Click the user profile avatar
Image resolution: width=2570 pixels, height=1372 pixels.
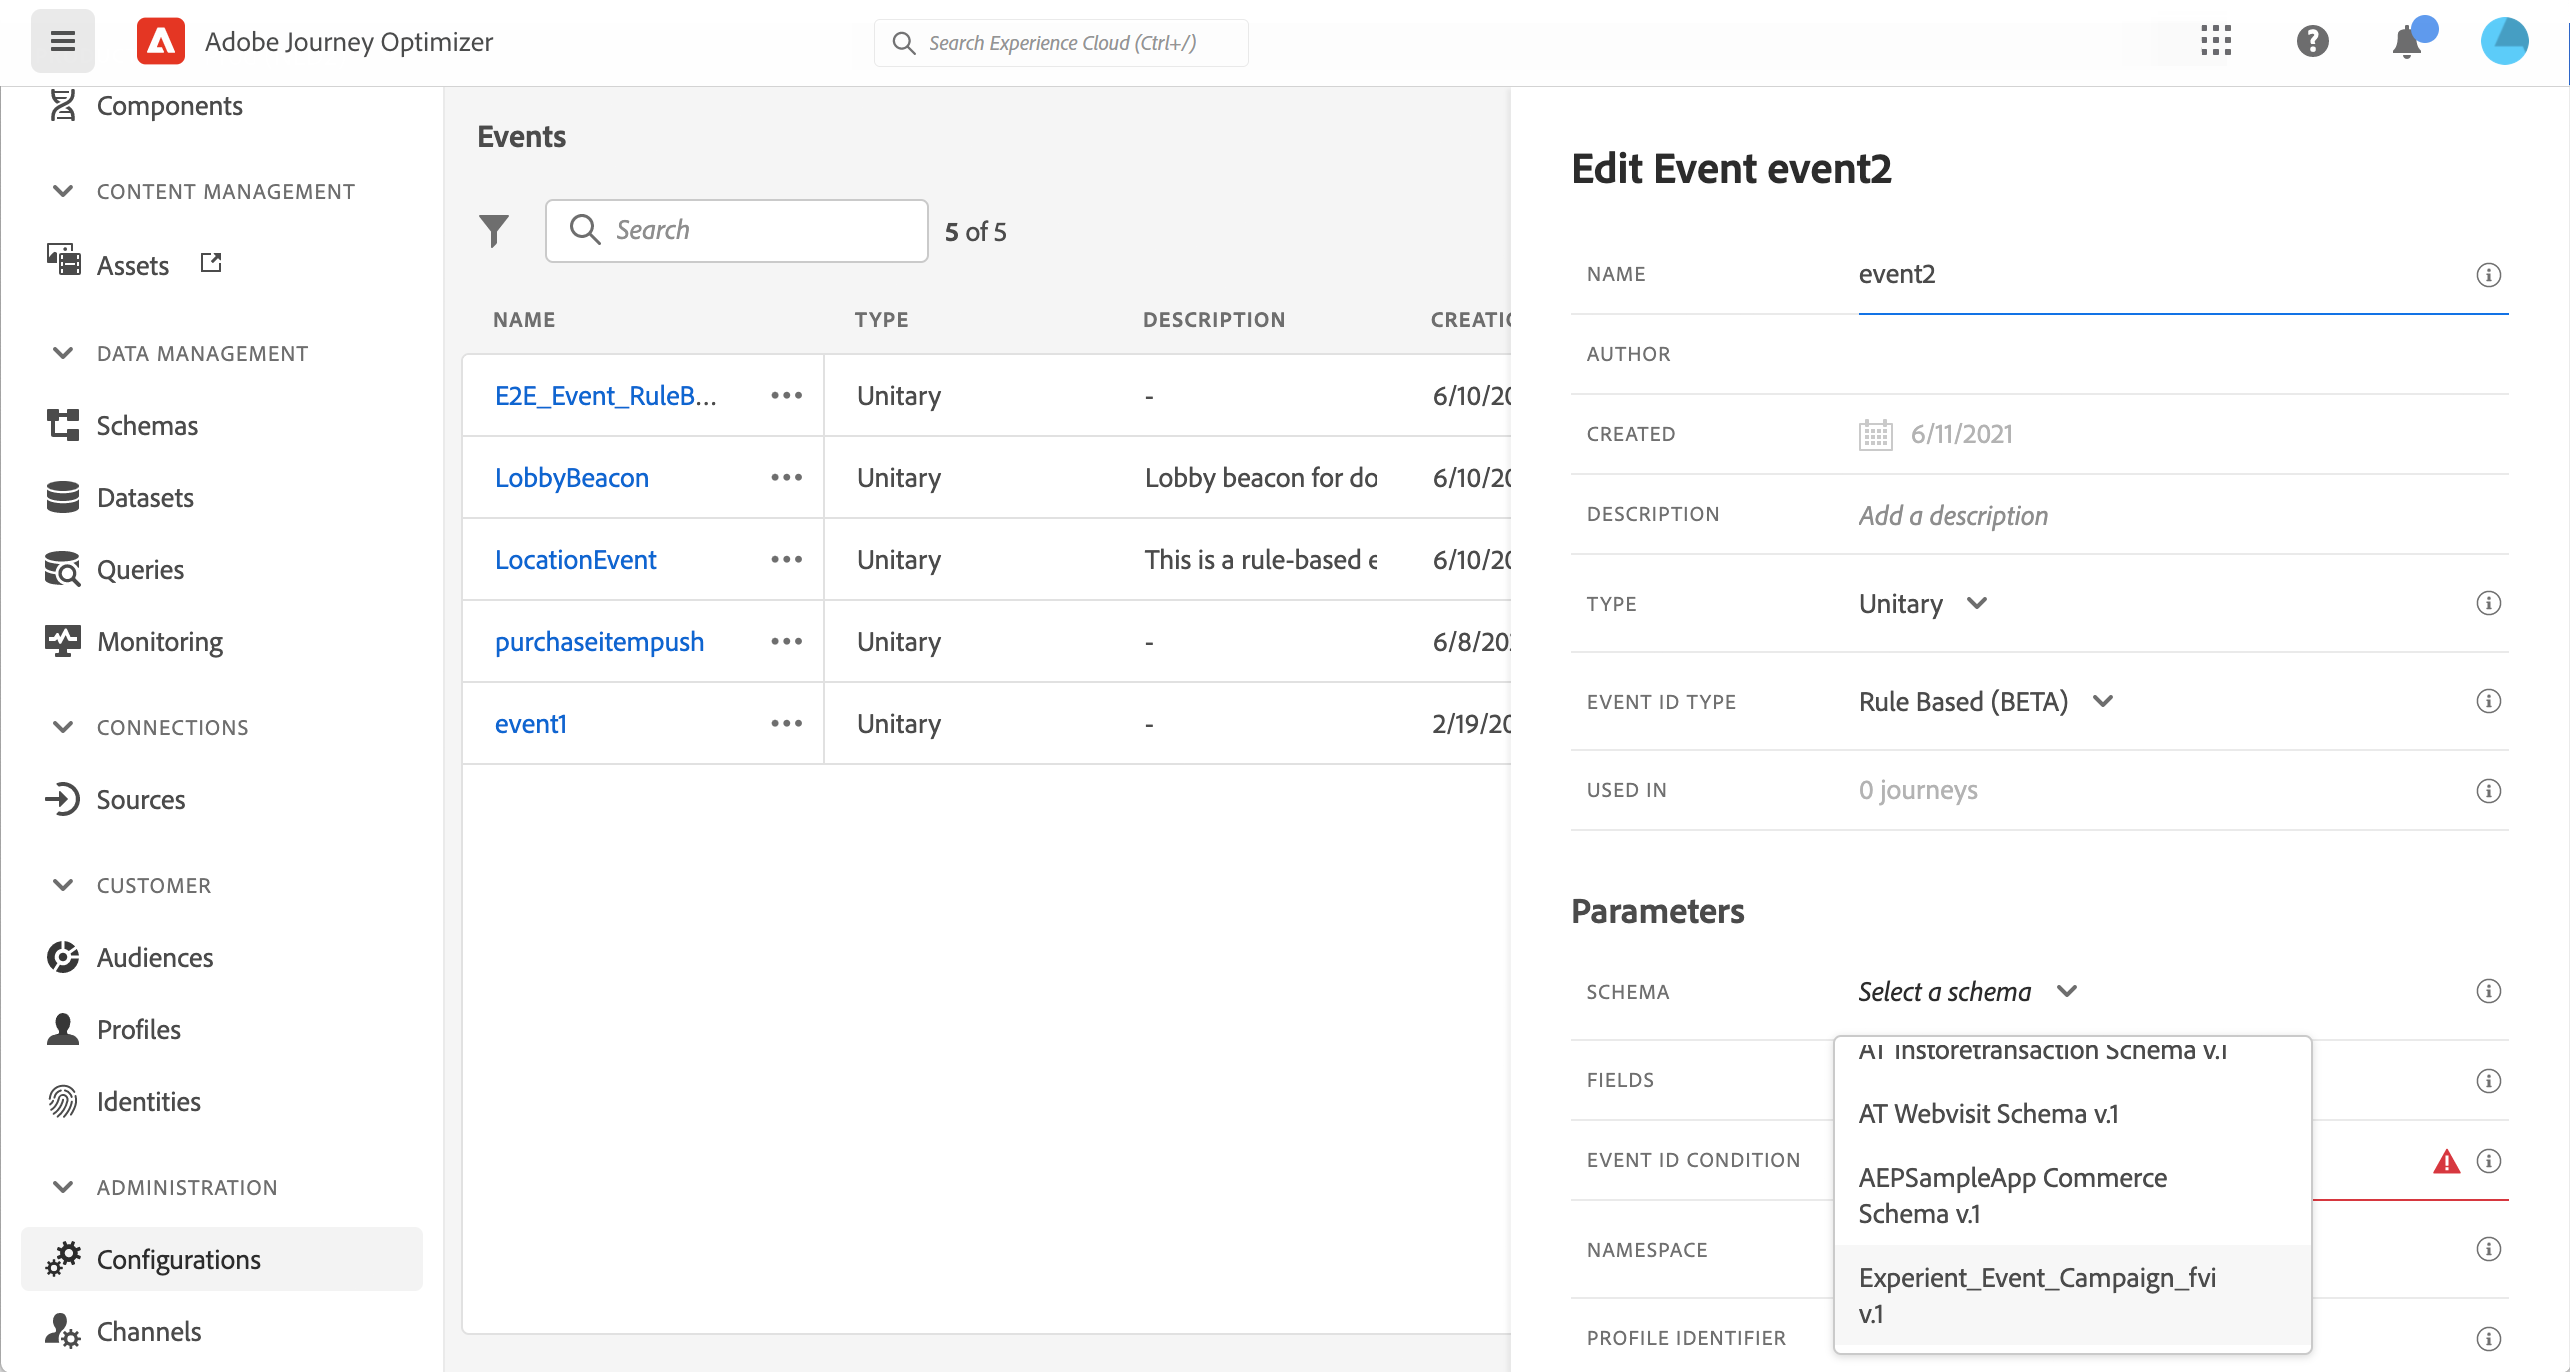[2504, 42]
